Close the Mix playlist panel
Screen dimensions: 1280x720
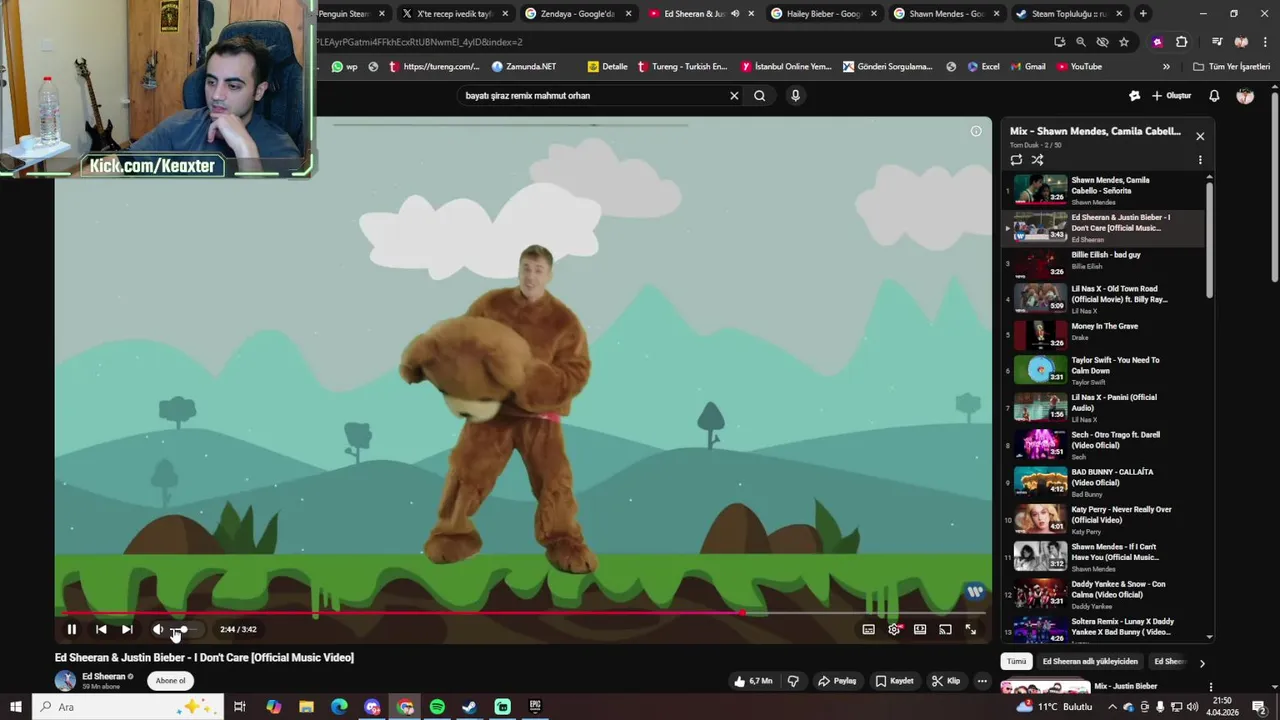1200,137
